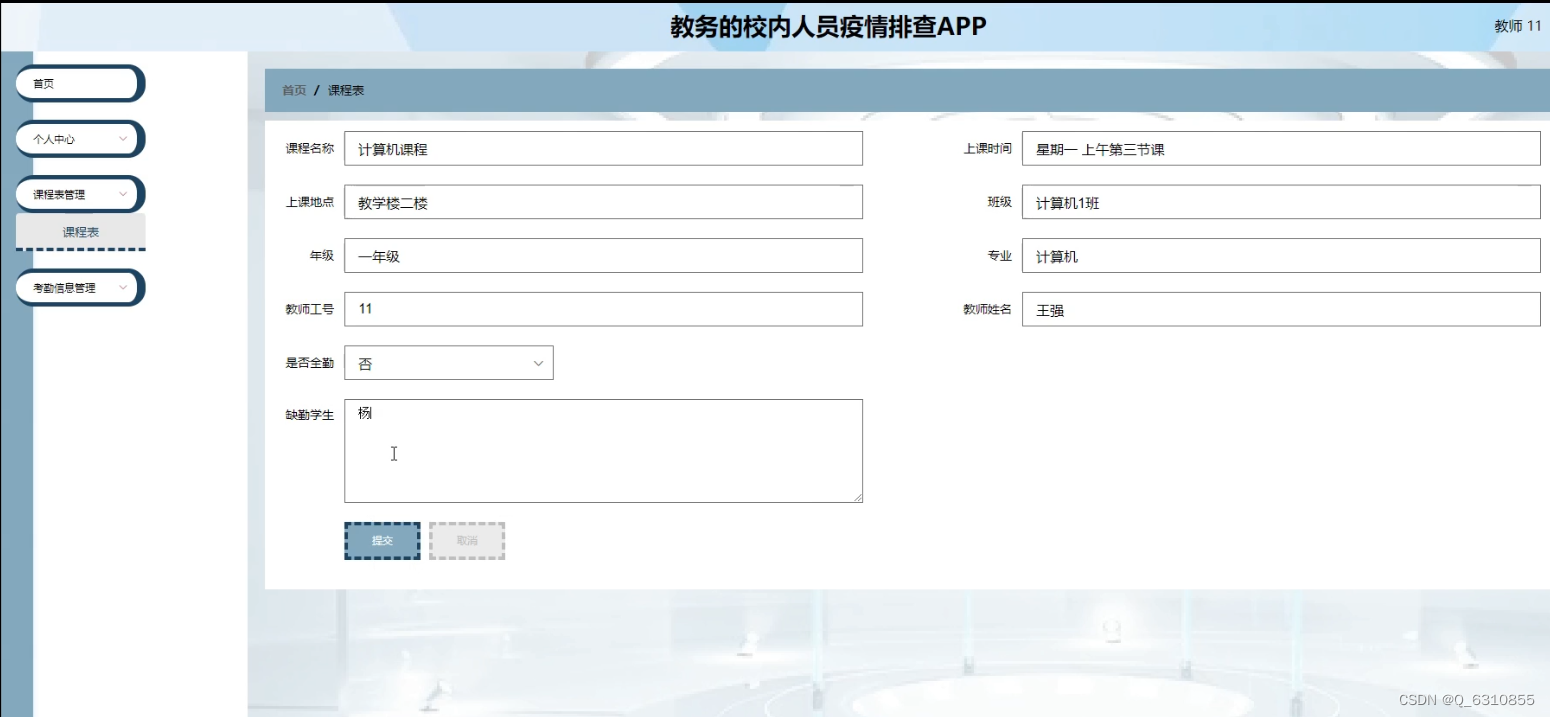Cancel with the 取消 button
Screen dimensions: 1550x717
pos(467,541)
